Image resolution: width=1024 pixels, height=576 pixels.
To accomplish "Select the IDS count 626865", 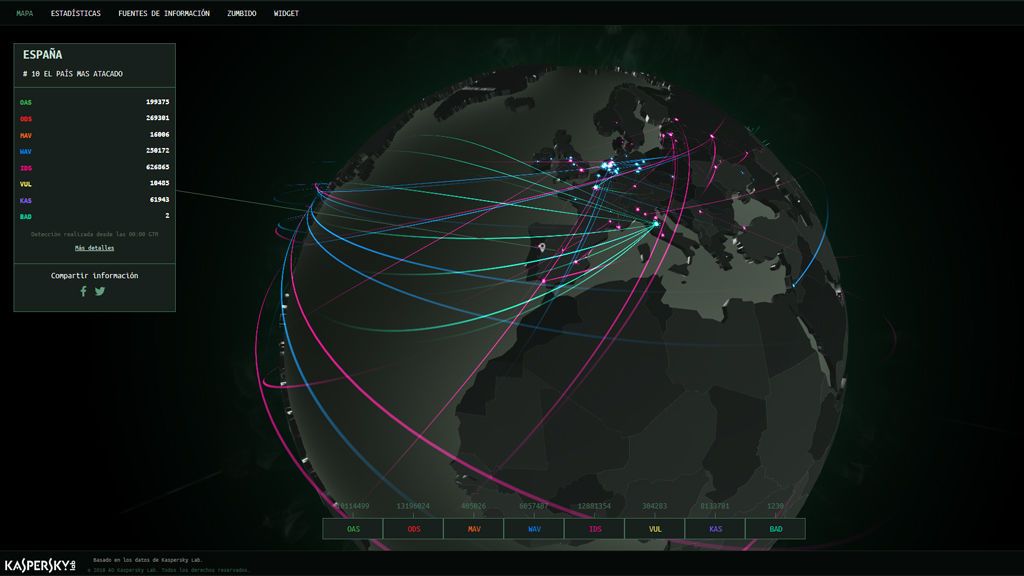I will click(x=157, y=167).
